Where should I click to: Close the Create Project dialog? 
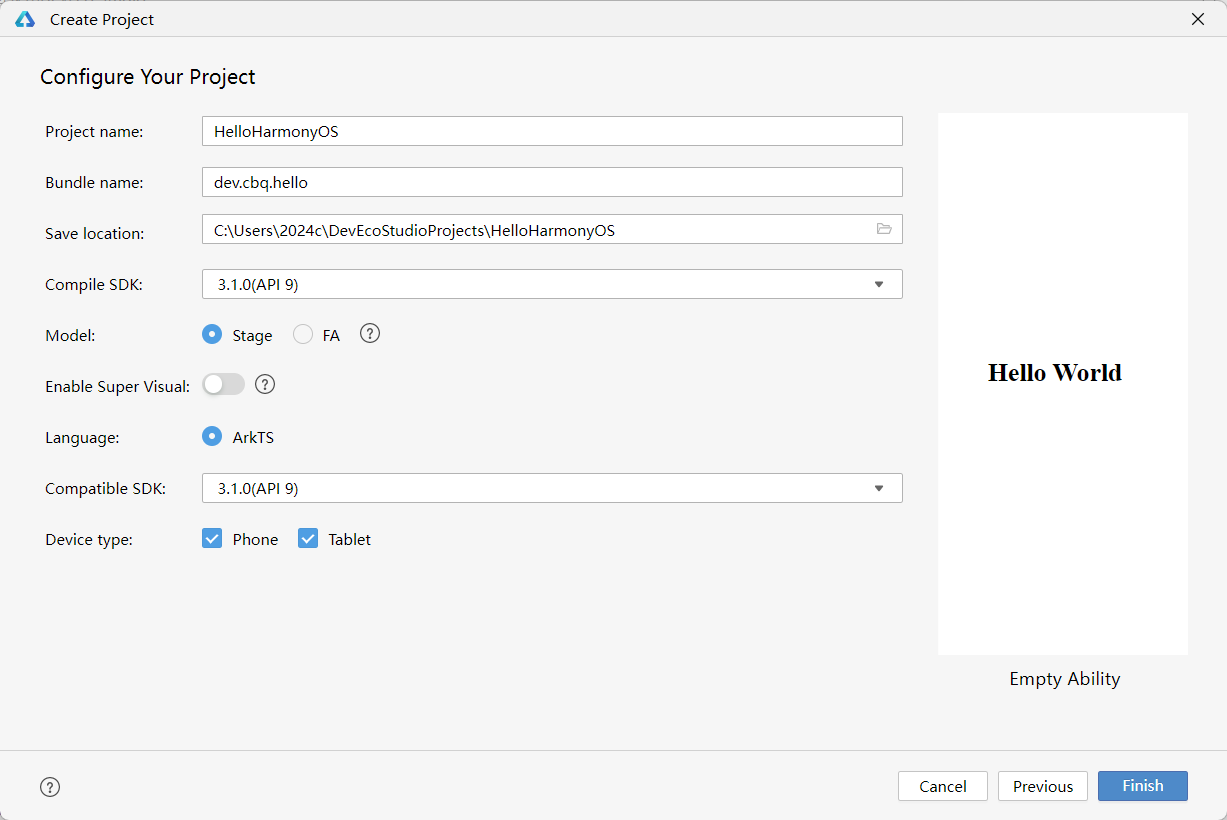tap(1198, 19)
